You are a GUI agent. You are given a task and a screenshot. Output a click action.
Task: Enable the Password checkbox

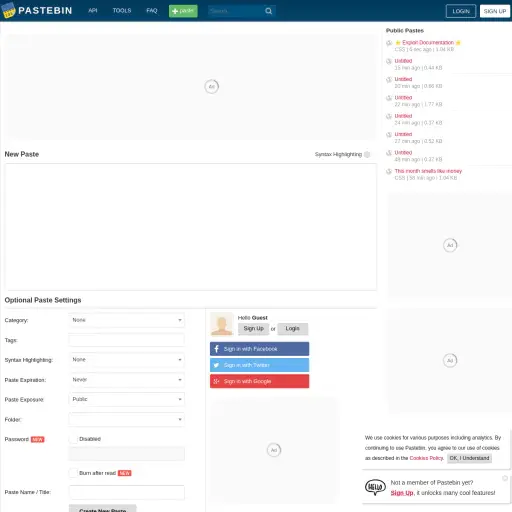(x=73, y=439)
